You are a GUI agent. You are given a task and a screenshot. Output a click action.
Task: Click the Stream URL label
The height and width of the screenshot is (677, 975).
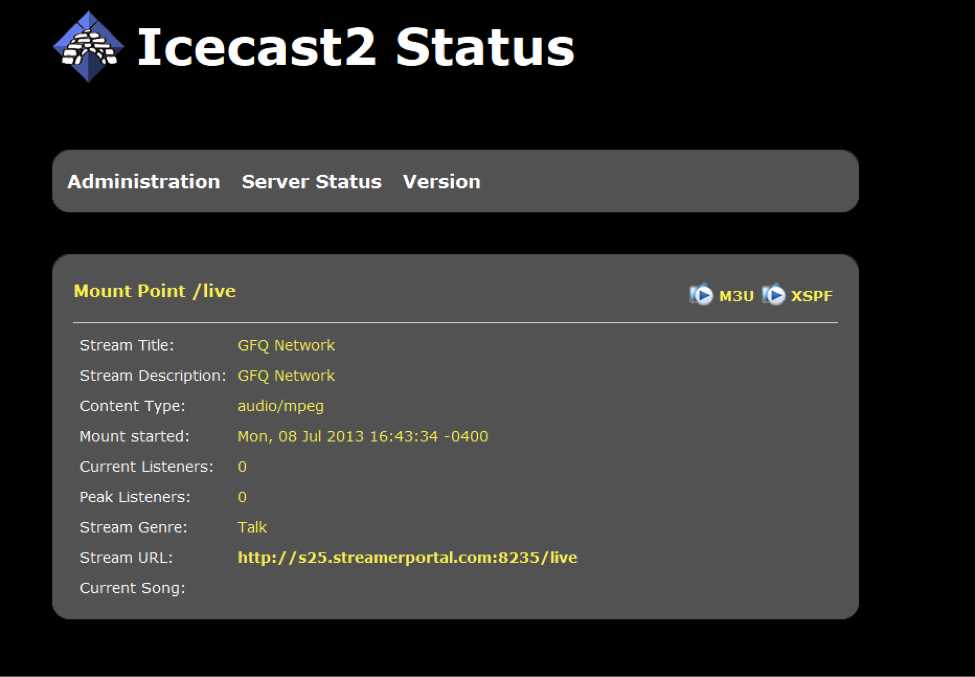pyautogui.click(x=126, y=558)
